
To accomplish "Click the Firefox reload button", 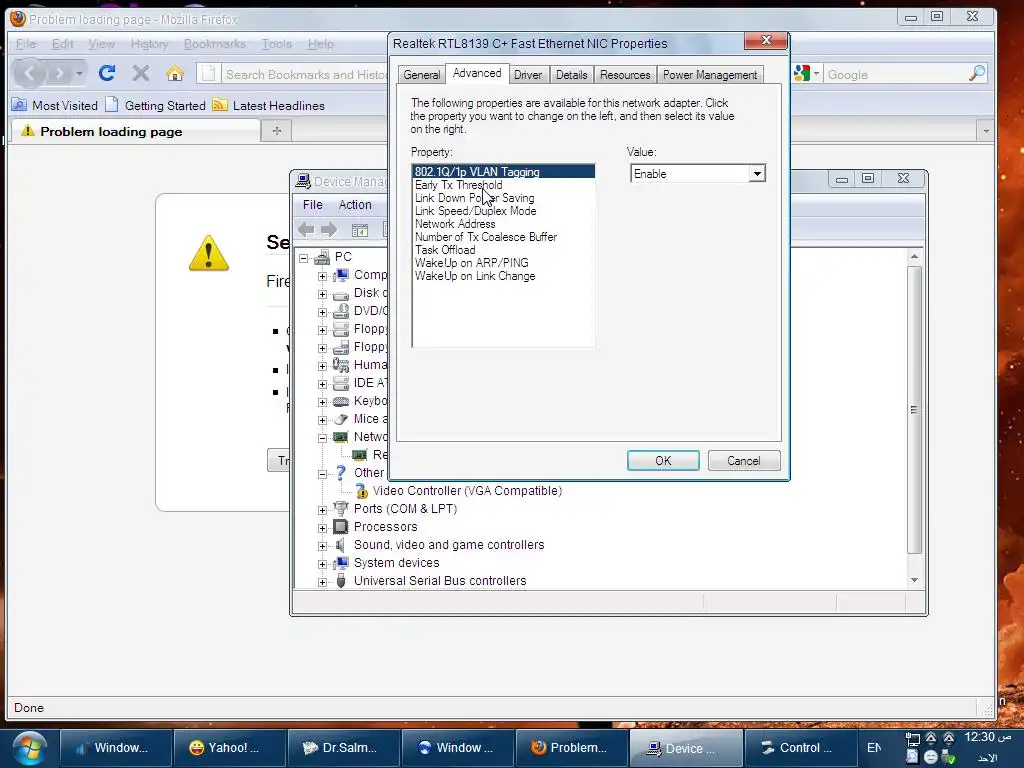I will coord(107,73).
